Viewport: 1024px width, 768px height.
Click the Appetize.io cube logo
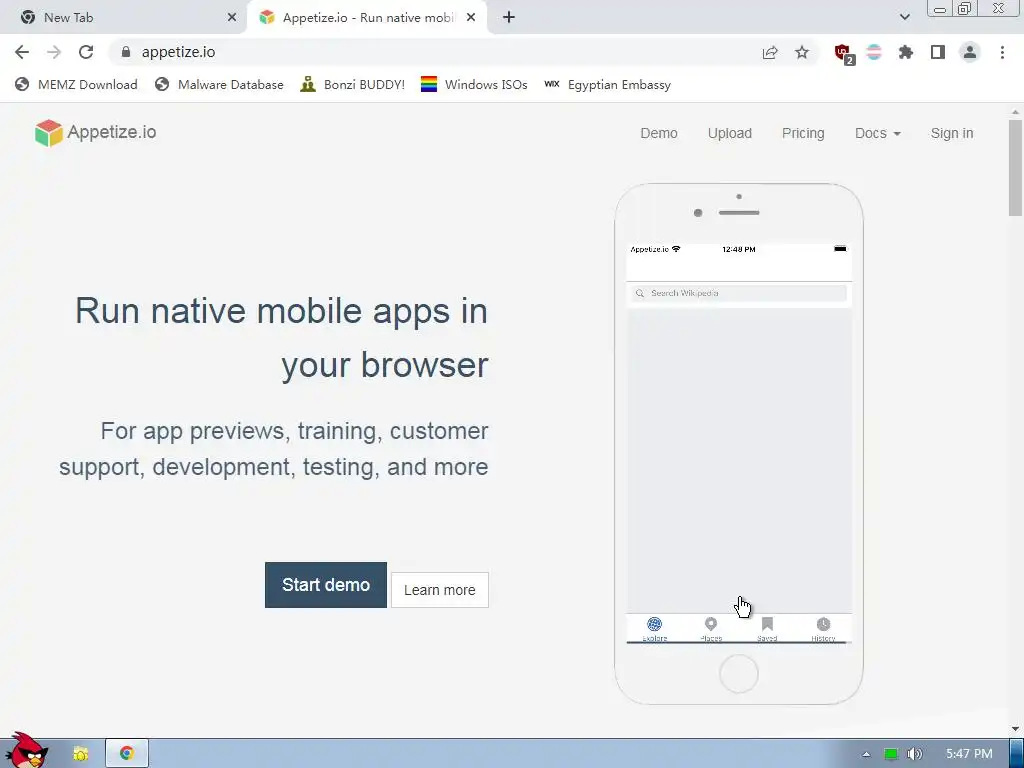48,133
